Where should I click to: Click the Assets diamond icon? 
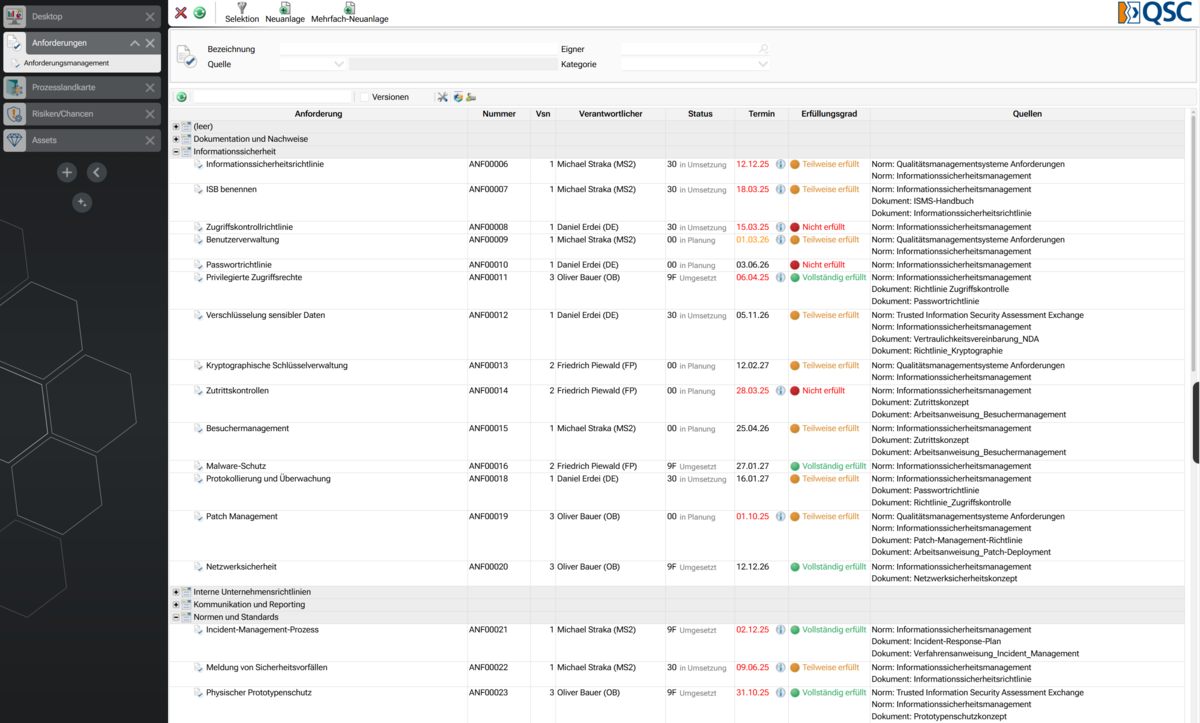pos(15,141)
